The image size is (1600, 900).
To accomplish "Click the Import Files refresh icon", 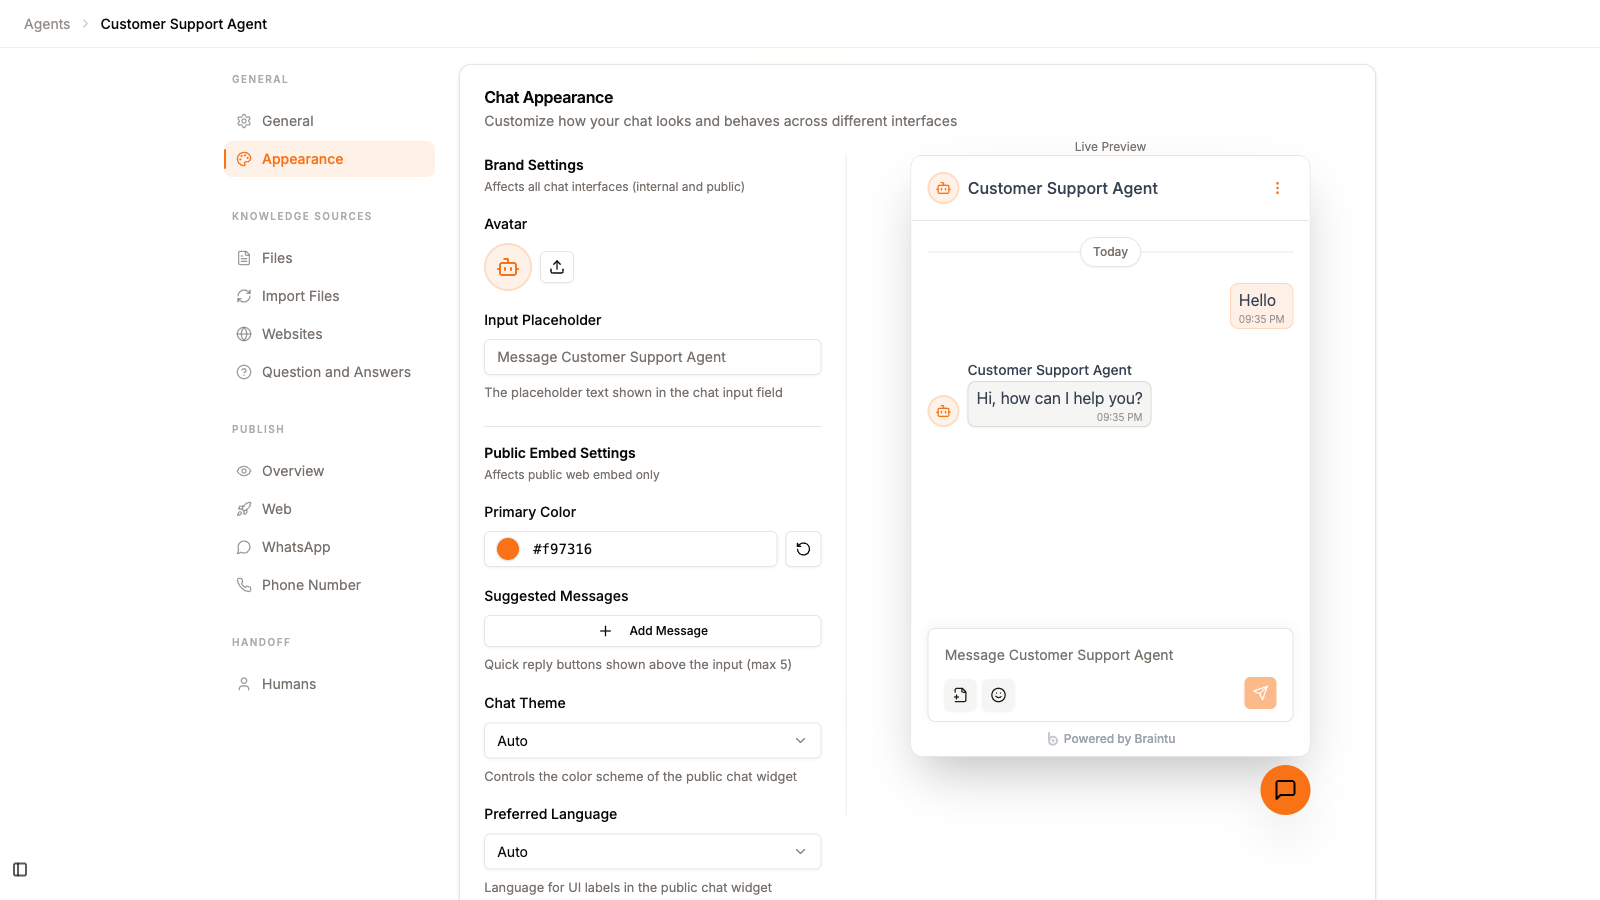I will point(243,295).
